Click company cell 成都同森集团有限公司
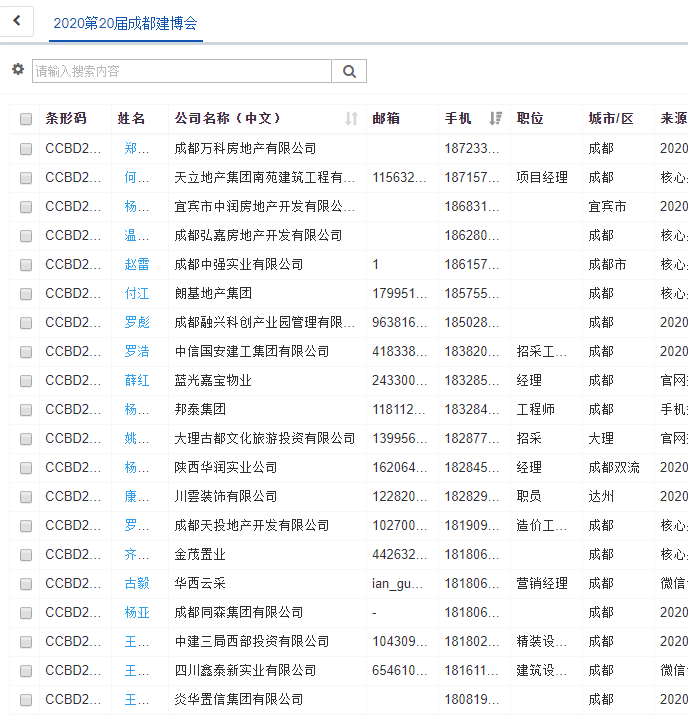The height and width of the screenshot is (726, 688). (239, 613)
